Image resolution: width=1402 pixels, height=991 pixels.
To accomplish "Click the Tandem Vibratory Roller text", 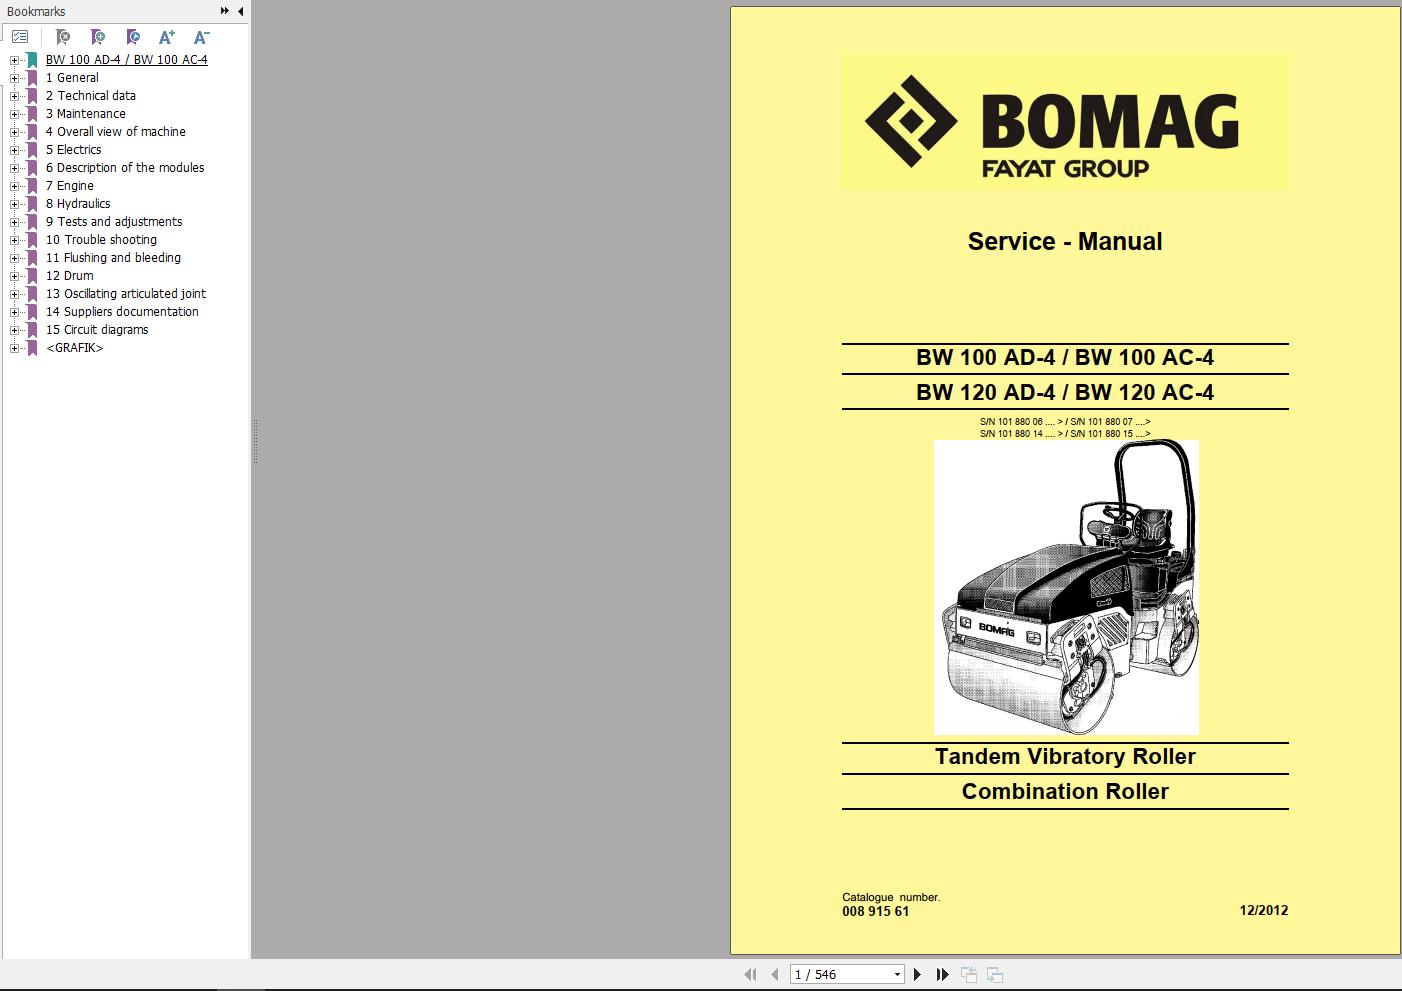I will (x=1065, y=757).
